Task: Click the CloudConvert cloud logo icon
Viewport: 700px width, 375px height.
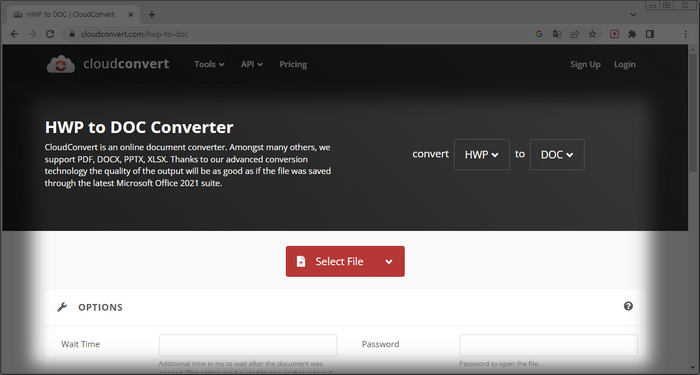Action: (x=61, y=64)
